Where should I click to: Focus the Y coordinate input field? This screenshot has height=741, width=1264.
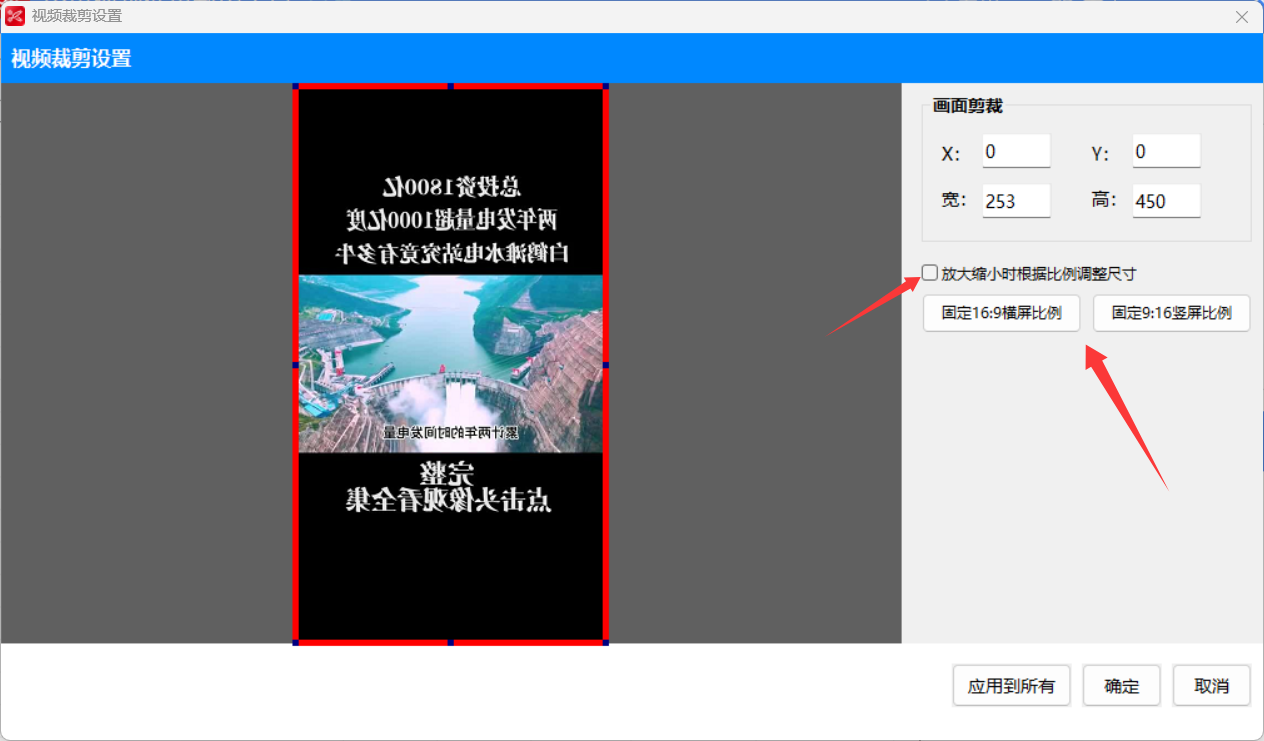coord(1166,151)
